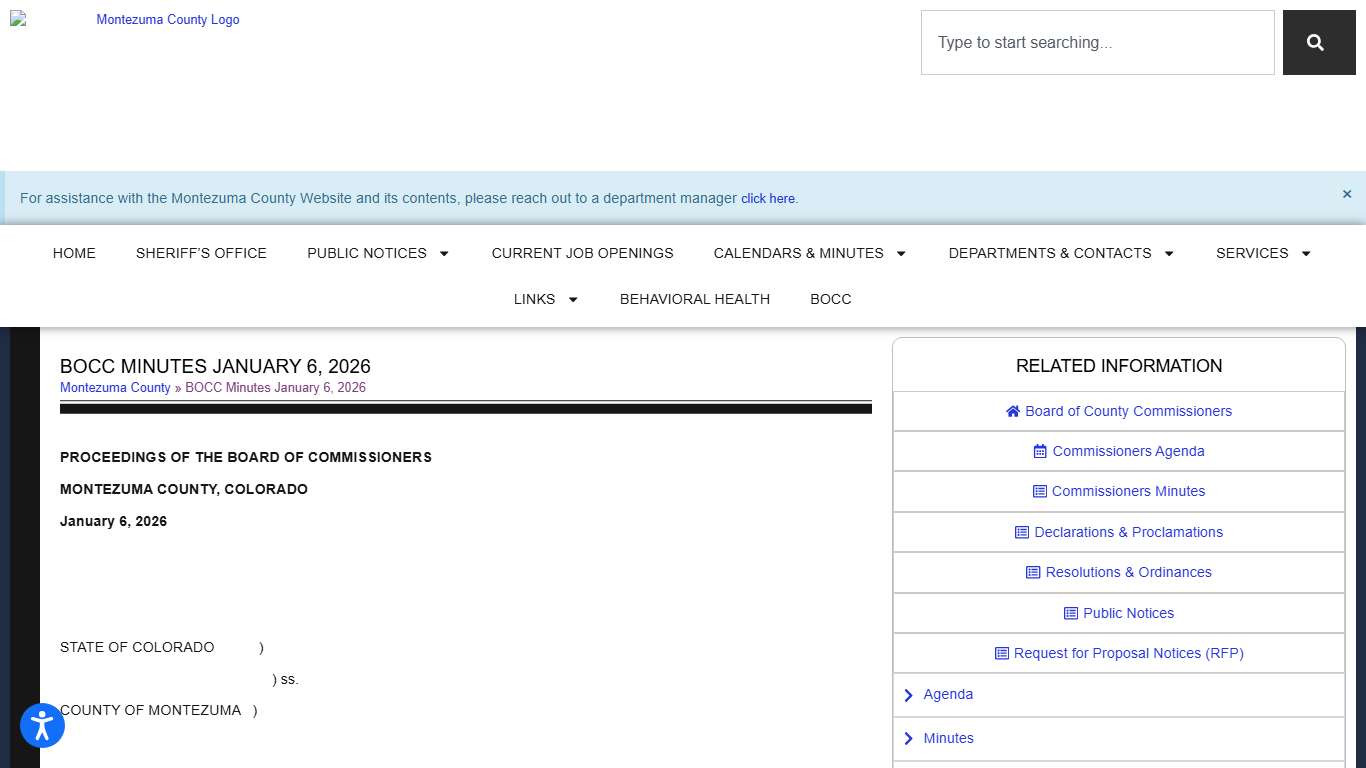1366x768 pixels.
Task: Click the icon beside Resolutions & Ordinances
Action: [x=1032, y=572]
